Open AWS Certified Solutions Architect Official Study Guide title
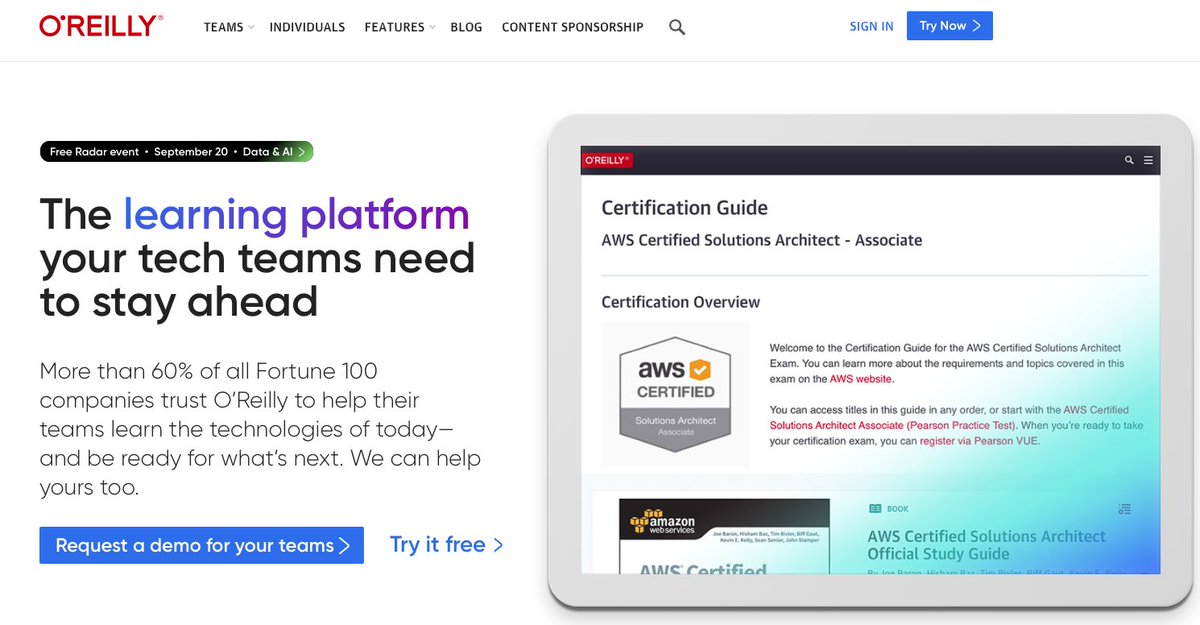The width and height of the screenshot is (1200, 625). pyautogui.click(x=986, y=545)
